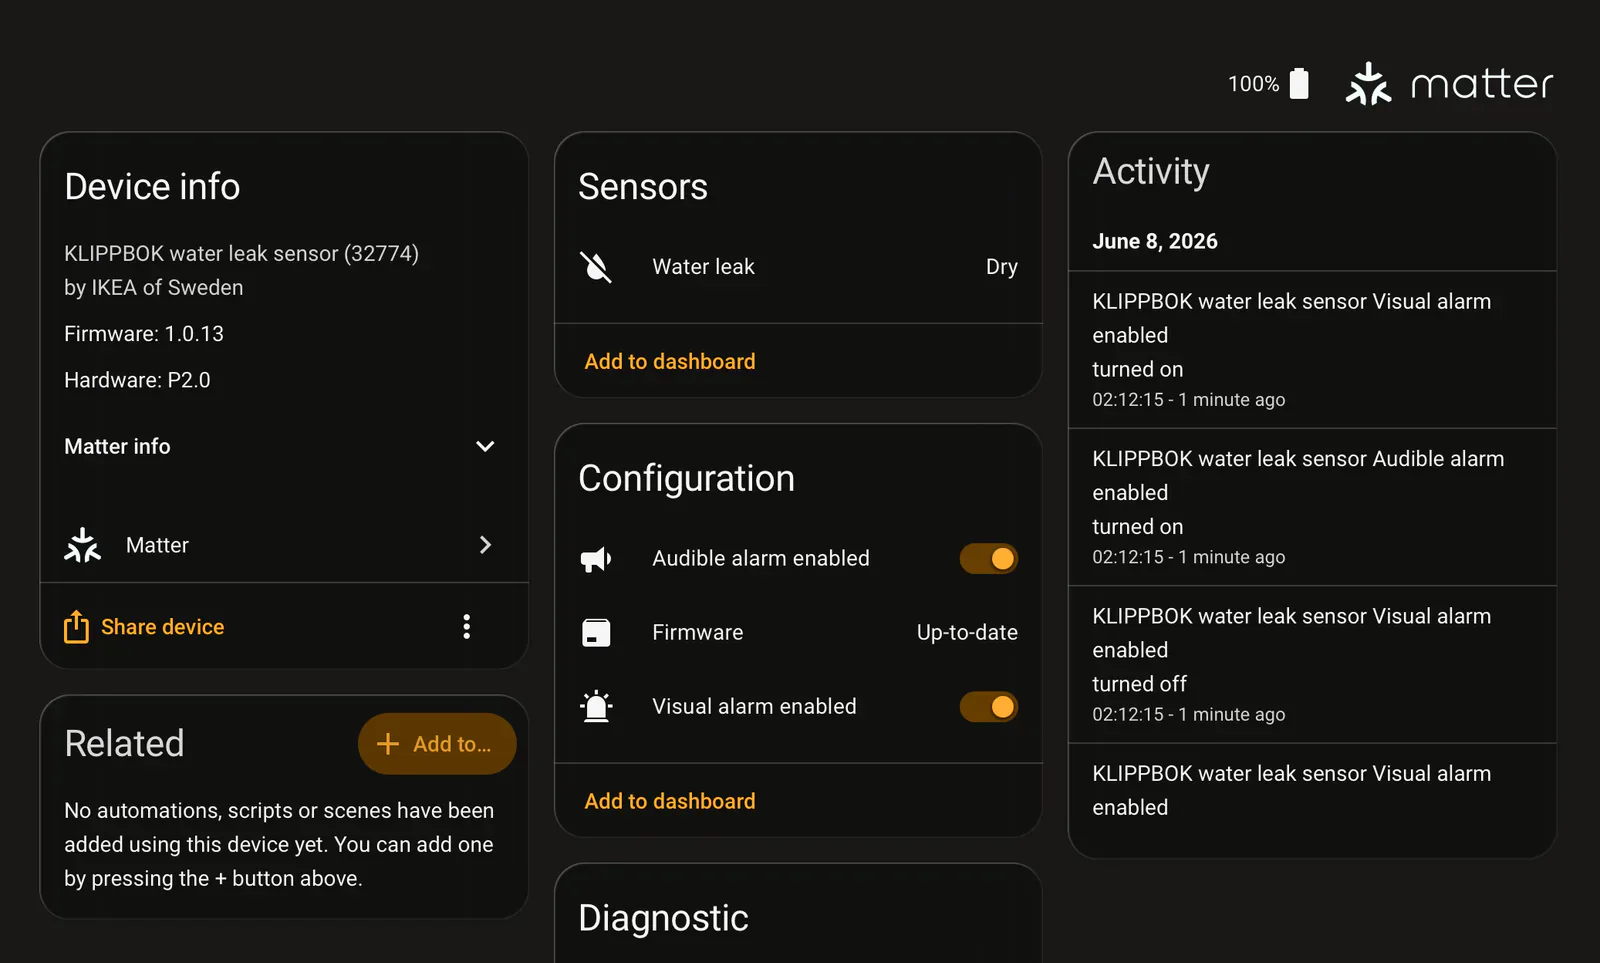
Task: Click the Visual alarm light icon
Action: (x=596, y=707)
